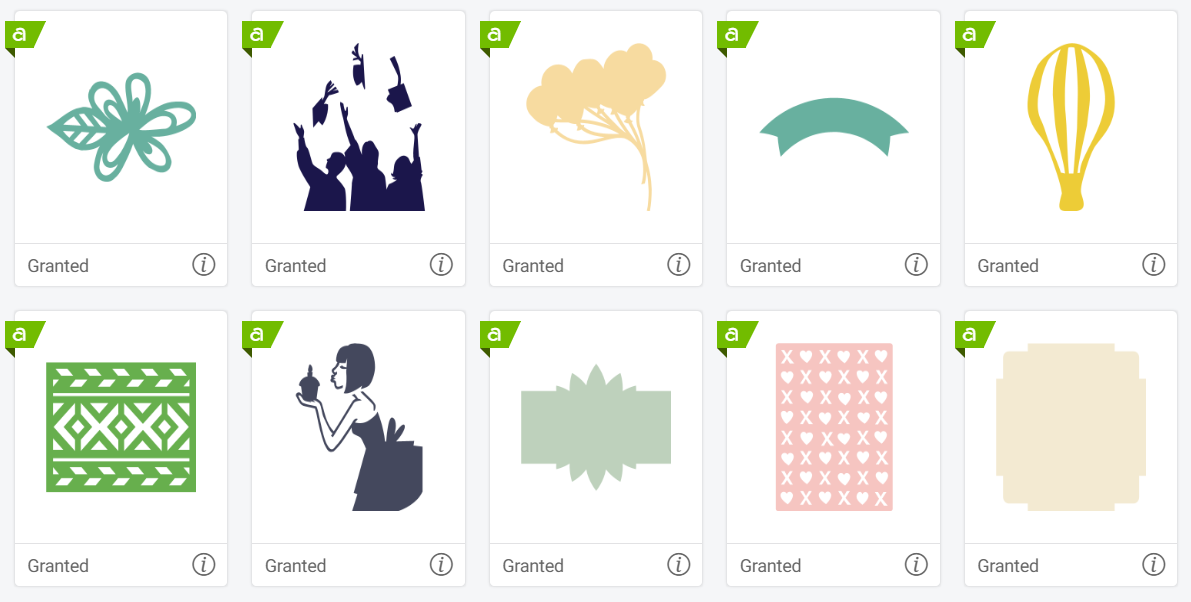The width and height of the screenshot is (1191, 602).
Task: Open info for green tribal pattern card
Action: (204, 565)
